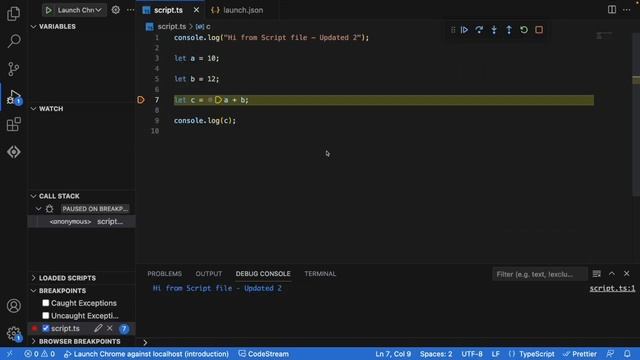This screenshot has height=360, width=640.
Task: Open the Search view
Action: point(13,41)
